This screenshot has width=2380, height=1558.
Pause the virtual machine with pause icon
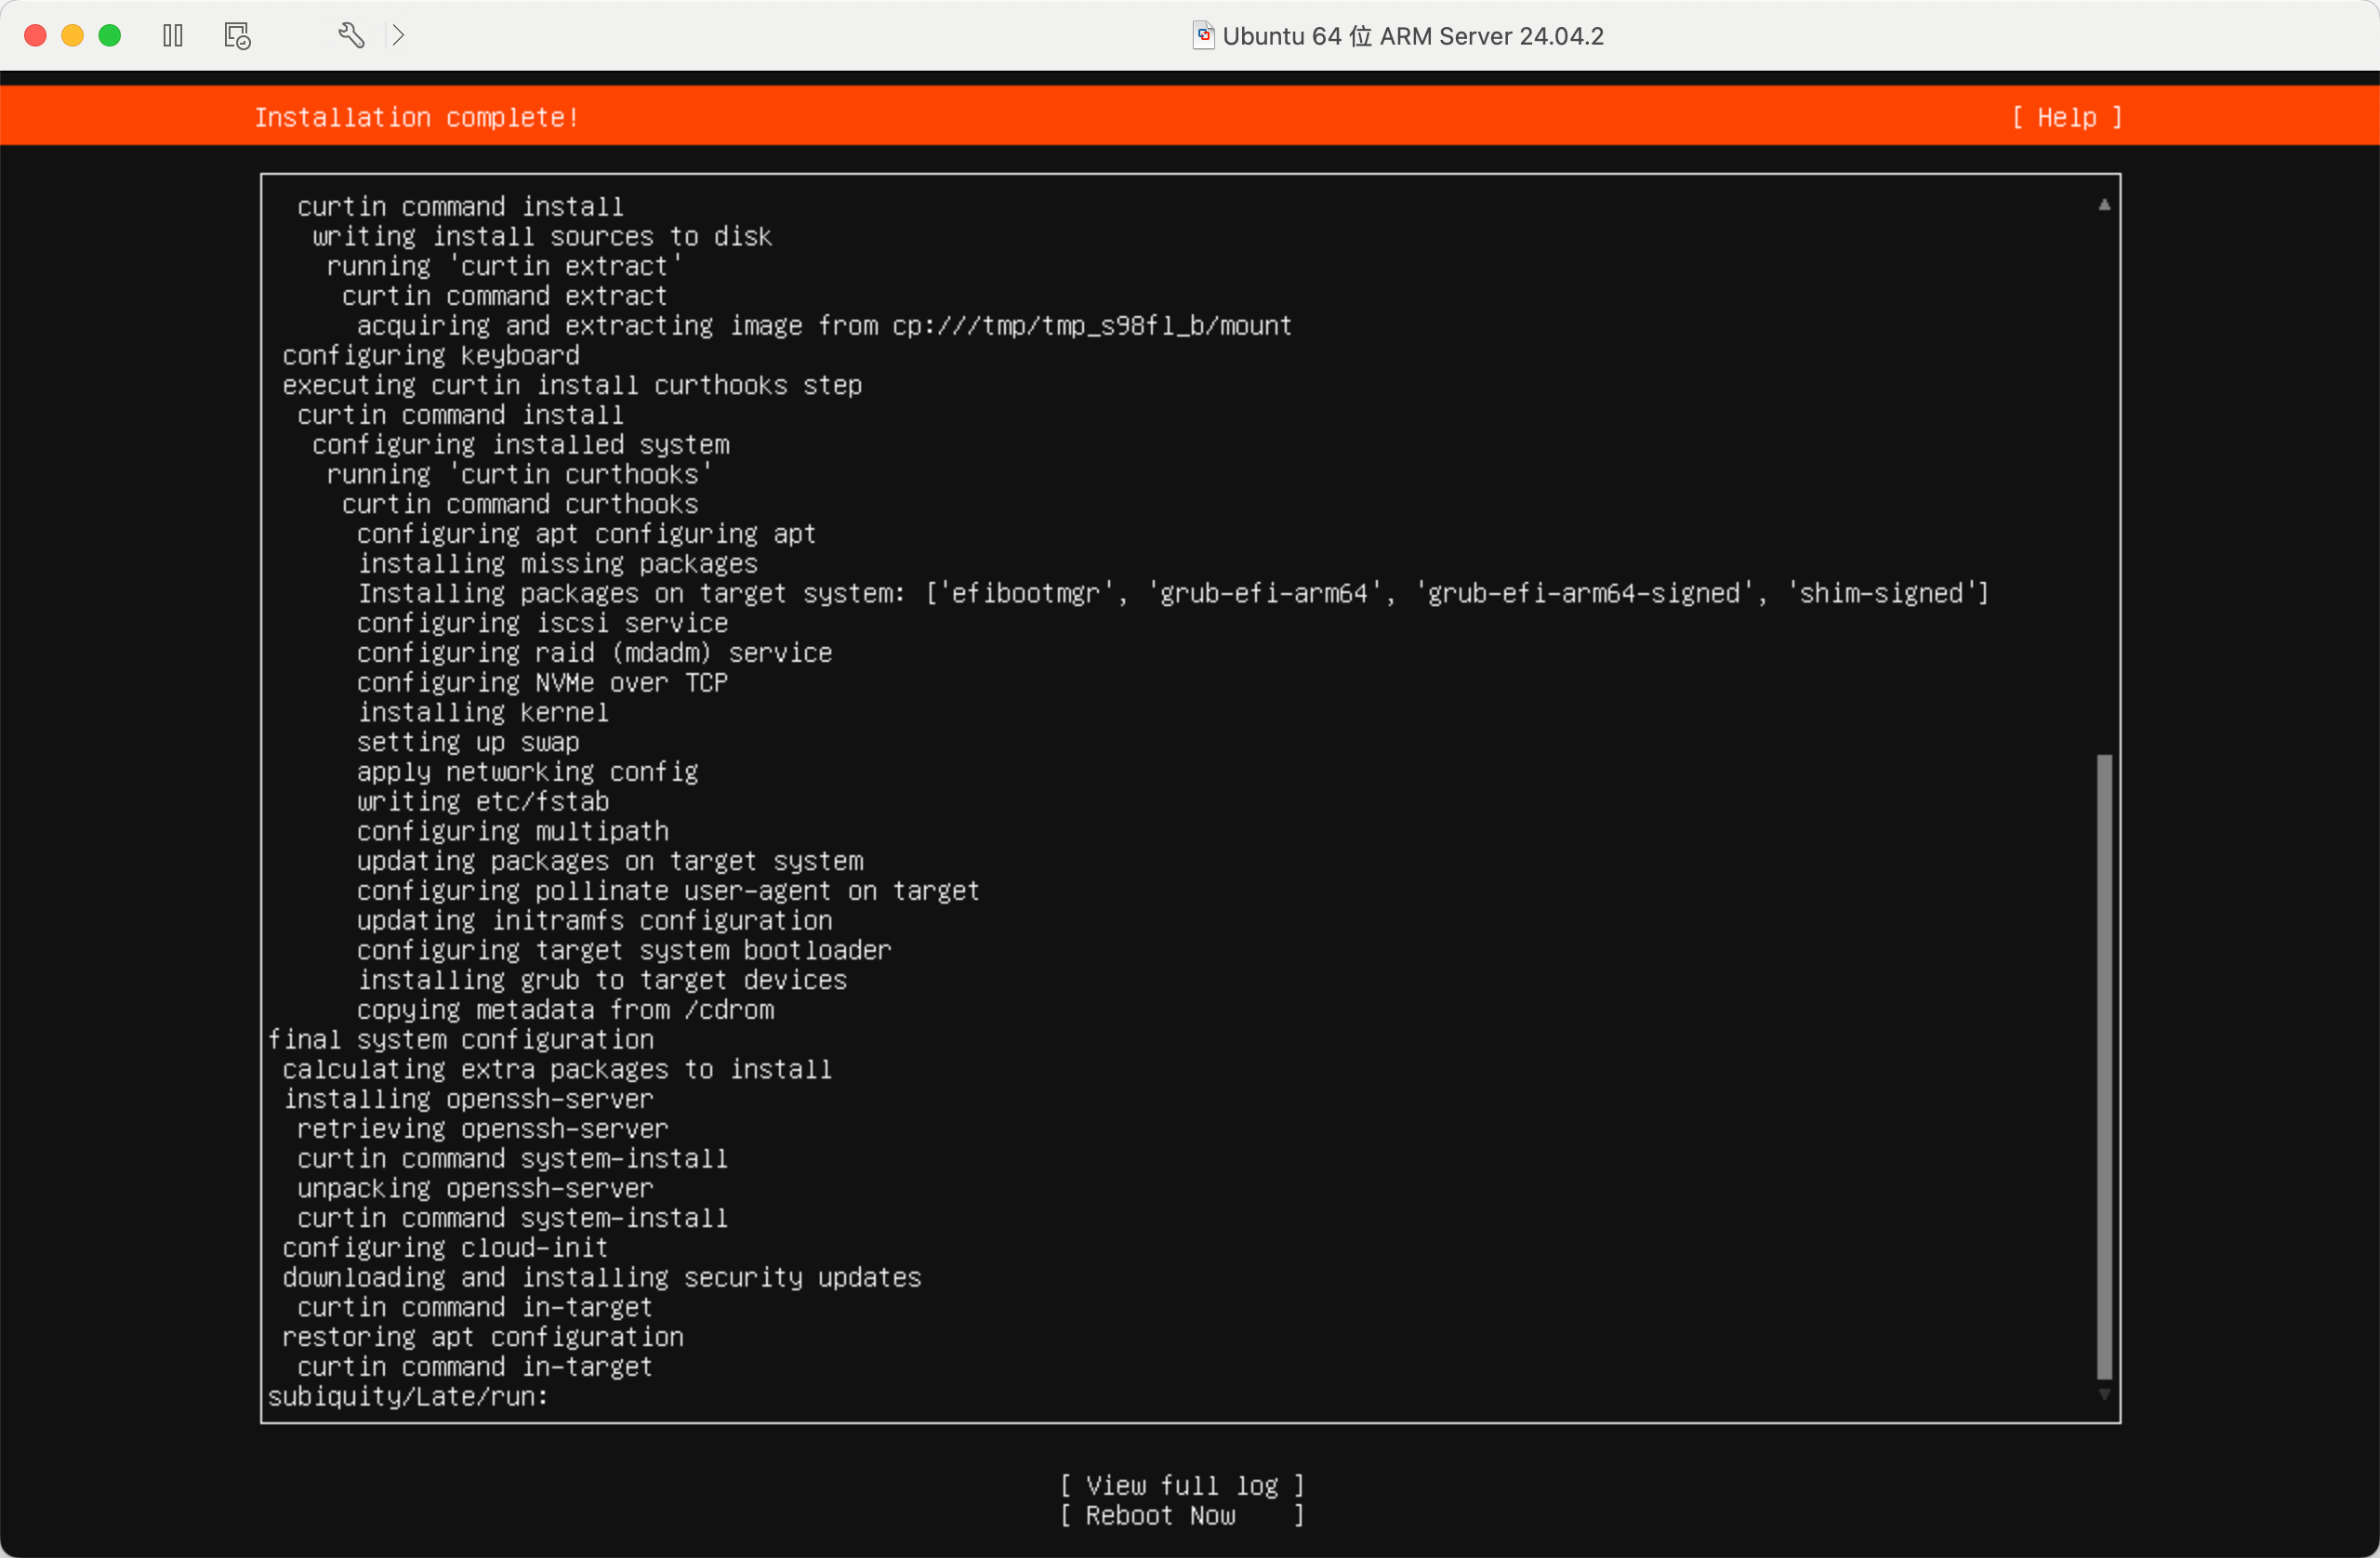[x=173, y=36]
